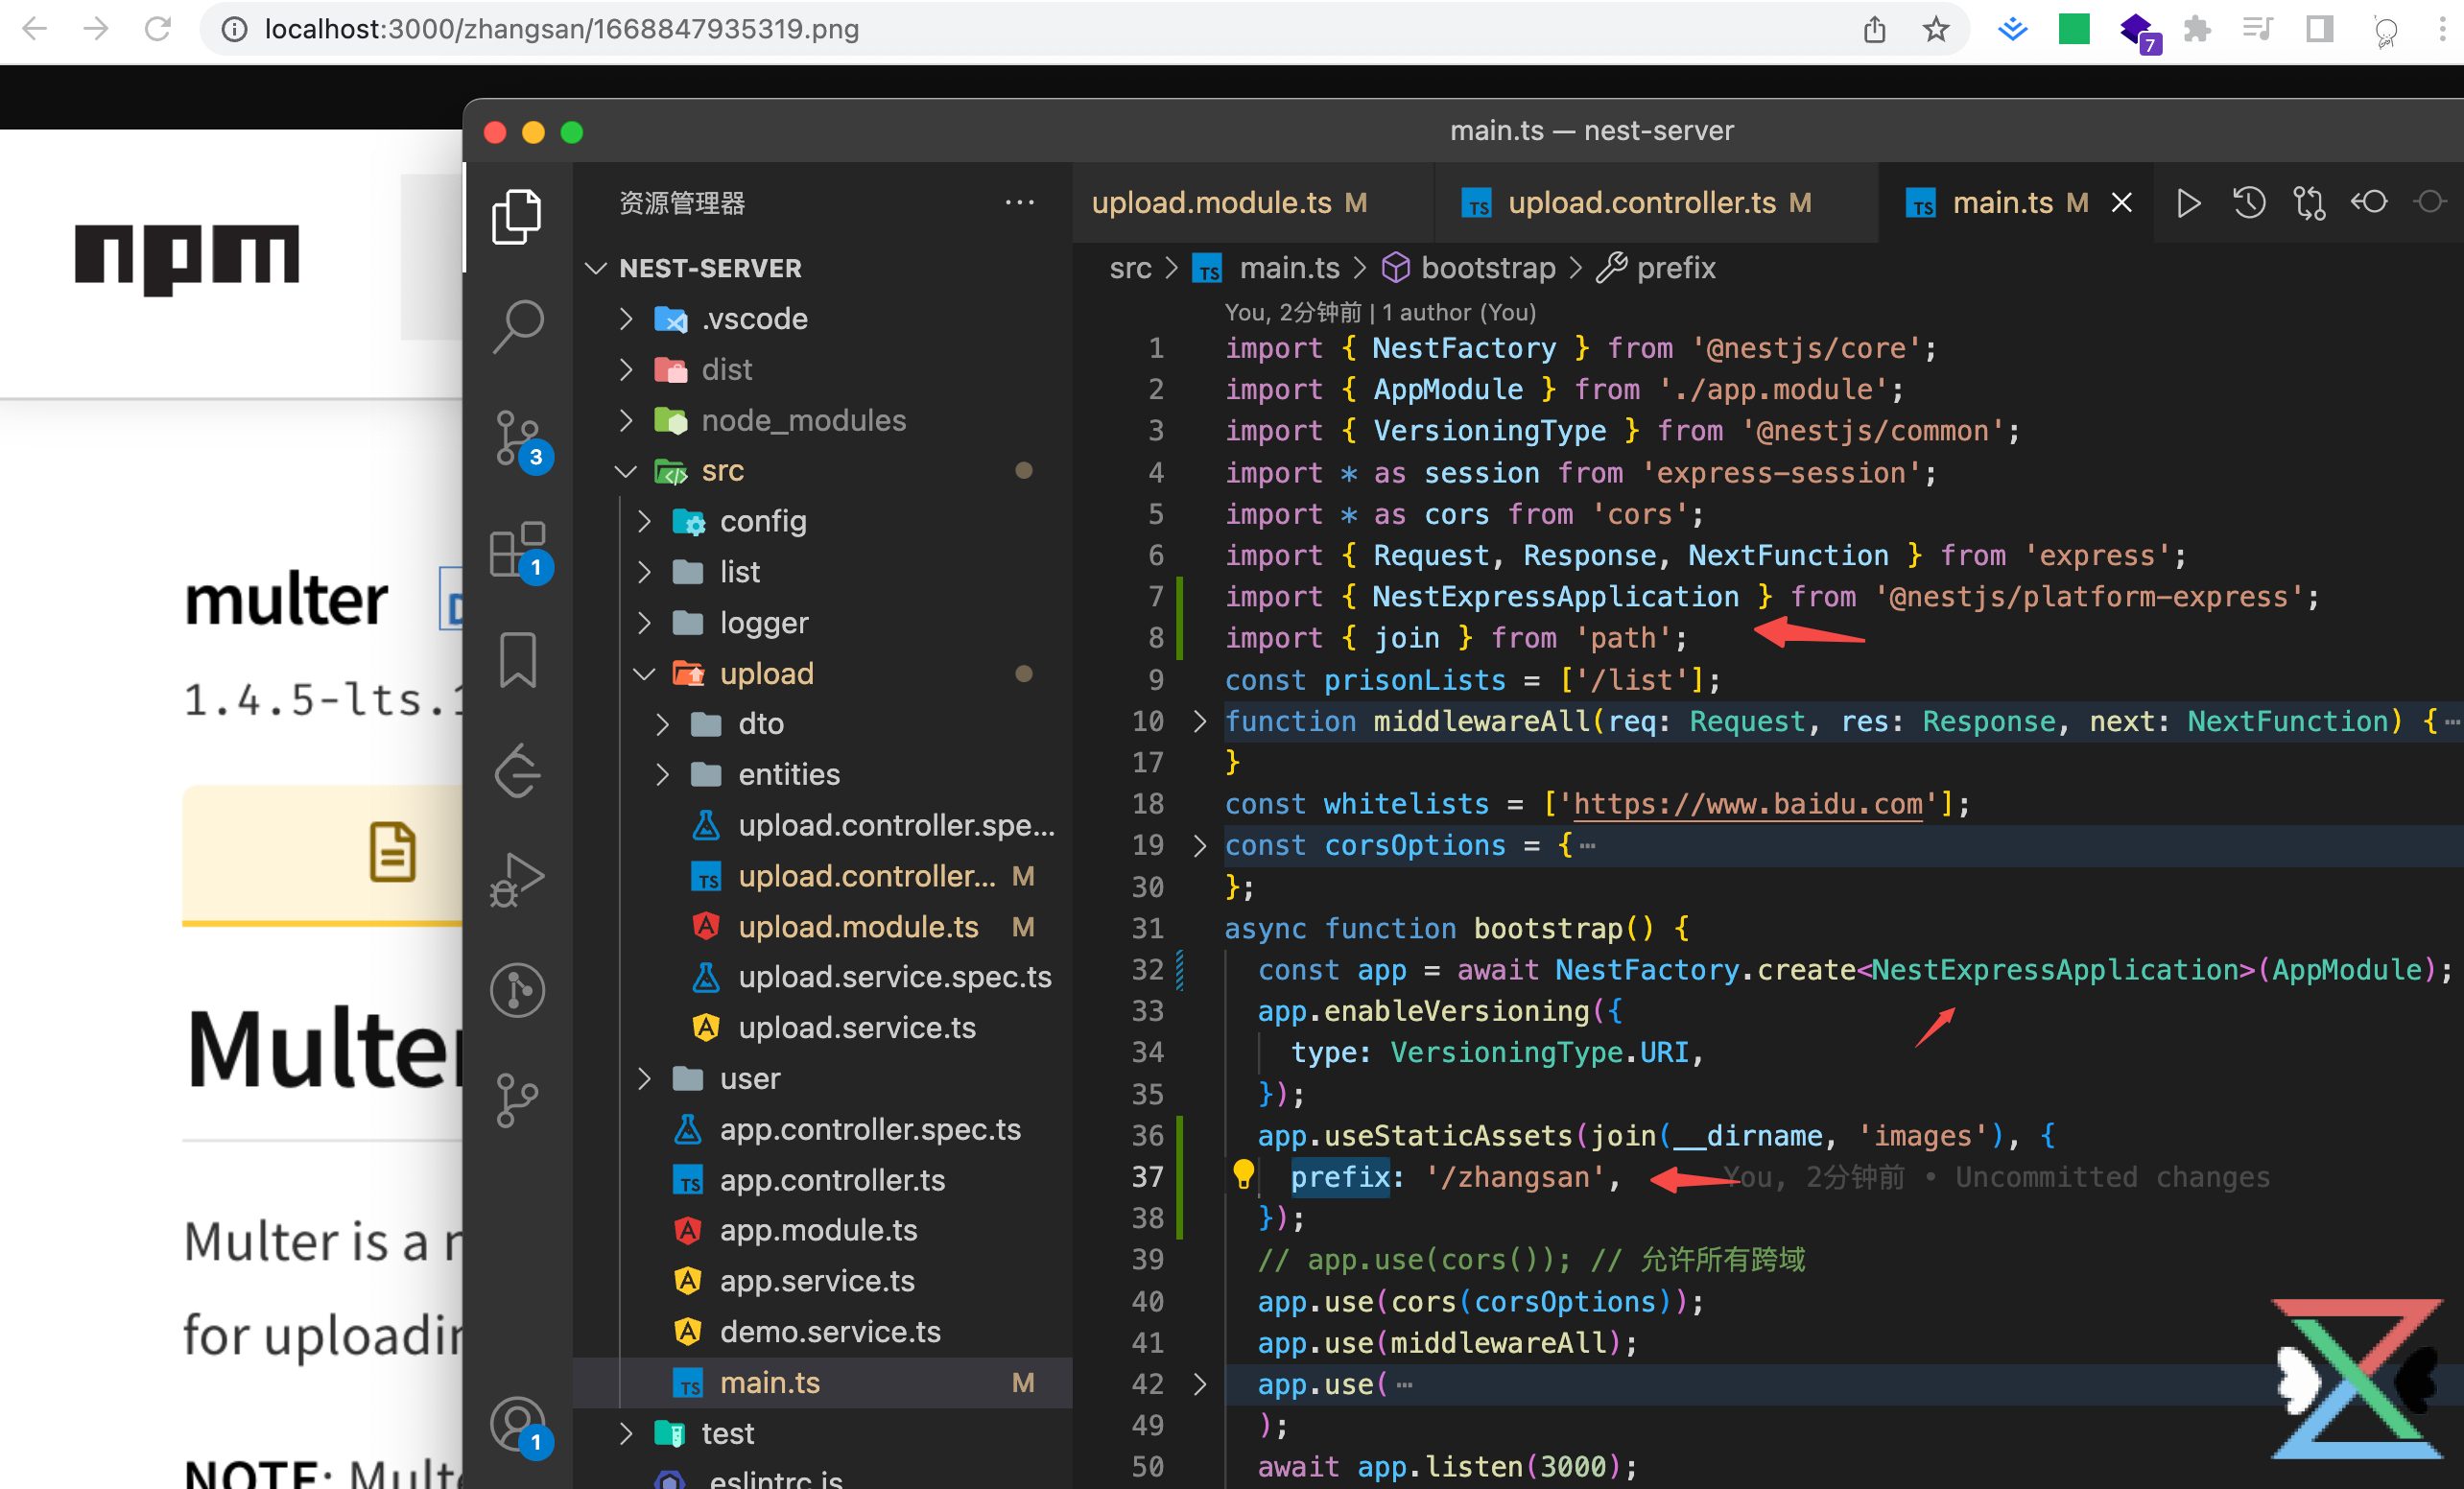Open file history clock icon in editor toolbar
Image resolution: width=2464 pixels, height=1489 pixels.
point(2249,203)
